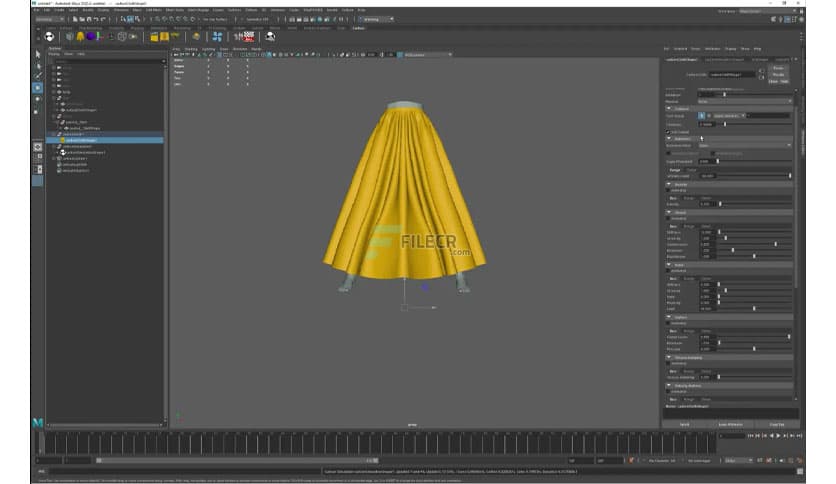Screen dimensions: 836x484
Task: Open the dropdown right below the Self Collide checkbox
Action: point(745,146)
